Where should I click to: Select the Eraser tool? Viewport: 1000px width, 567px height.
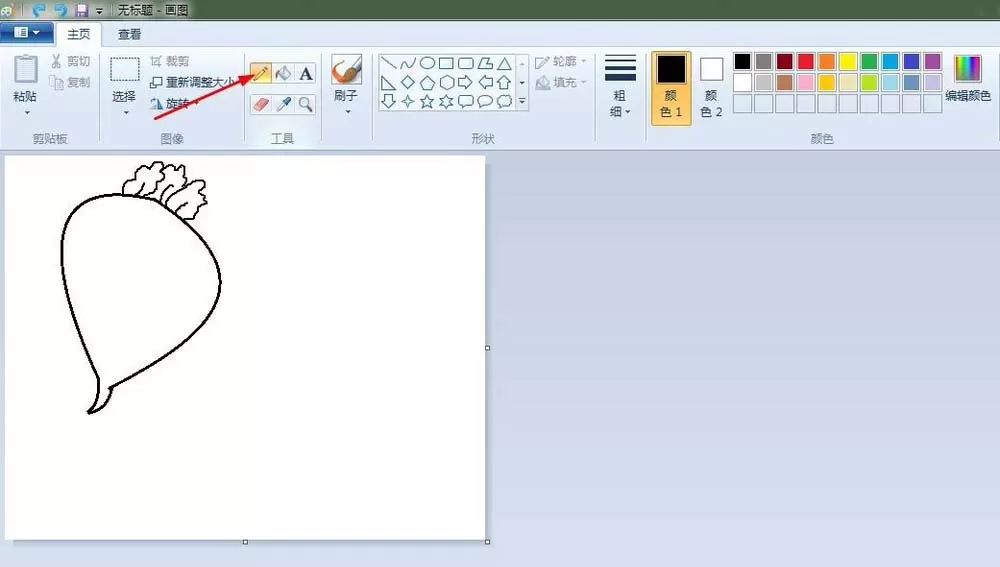[x=261, y=104]
